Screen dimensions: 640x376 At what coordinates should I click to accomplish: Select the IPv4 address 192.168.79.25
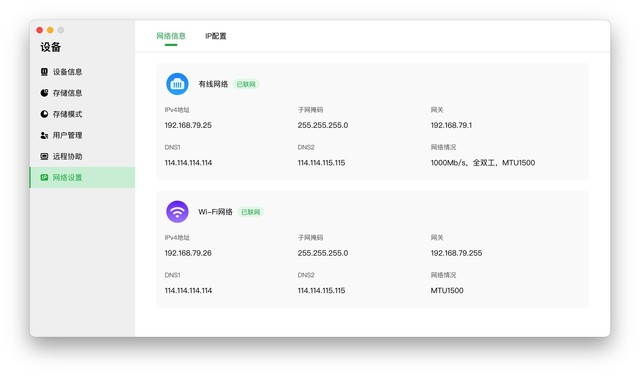tap(188, 125)
